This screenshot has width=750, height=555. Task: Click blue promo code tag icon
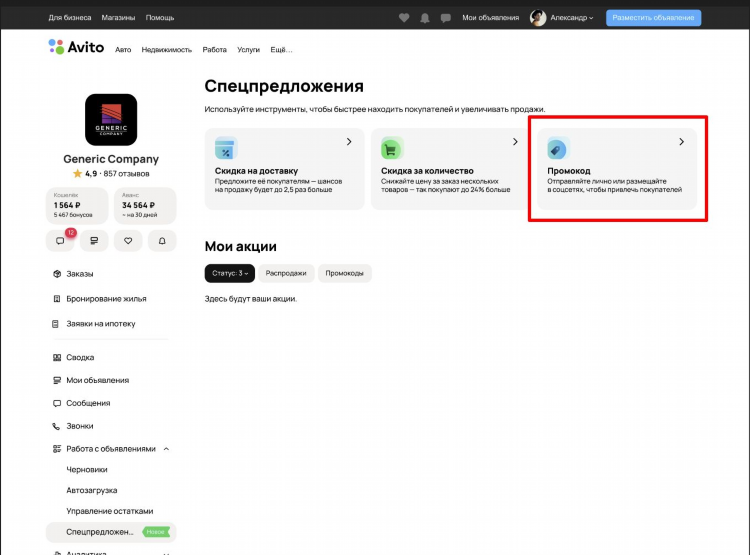pos(558,148)
